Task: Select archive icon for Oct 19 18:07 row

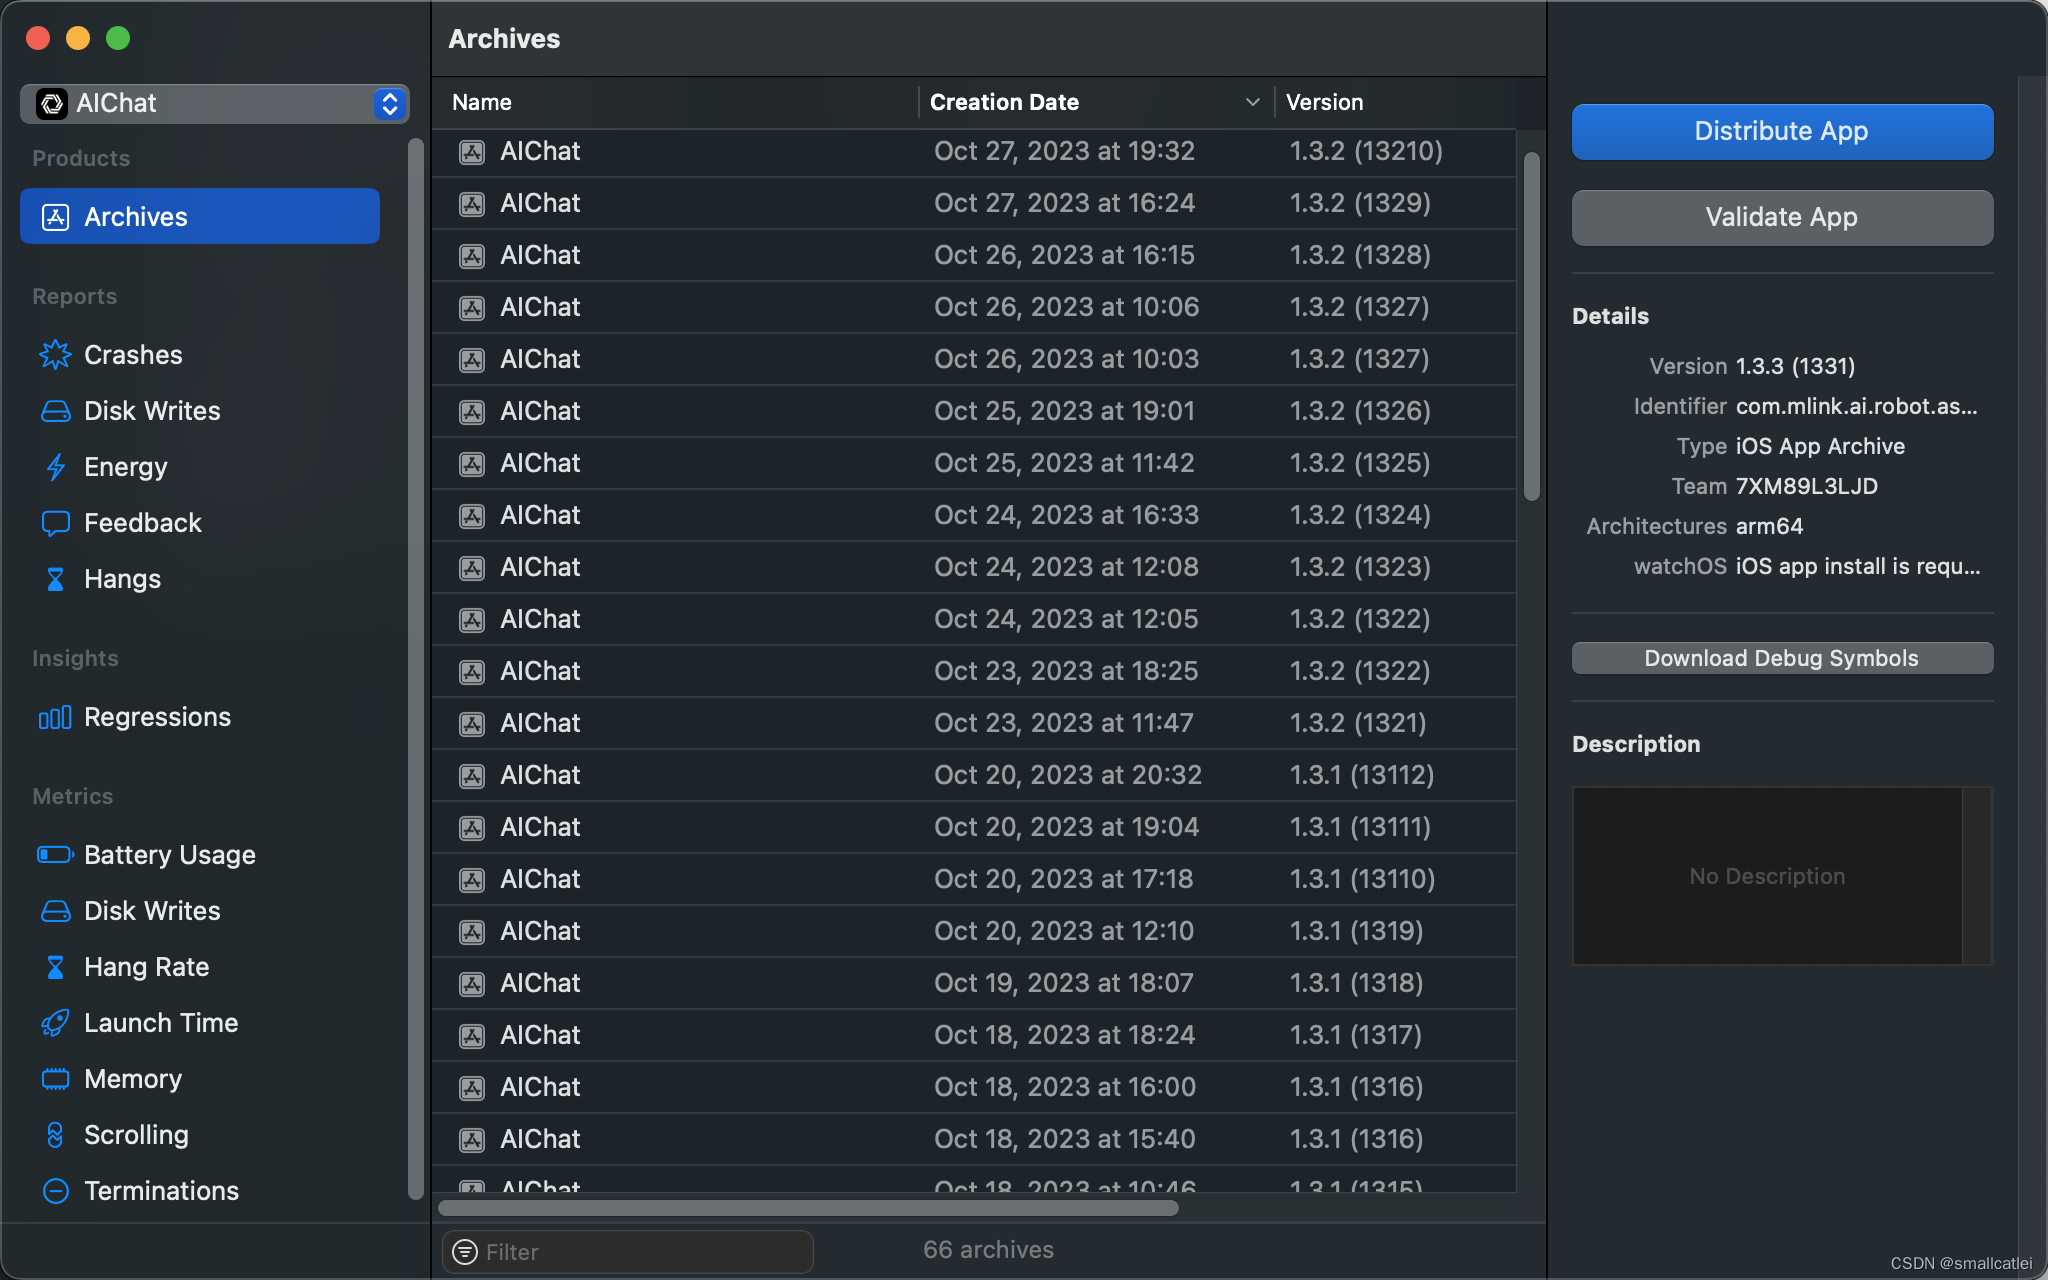Action: [x=472, y=984]
